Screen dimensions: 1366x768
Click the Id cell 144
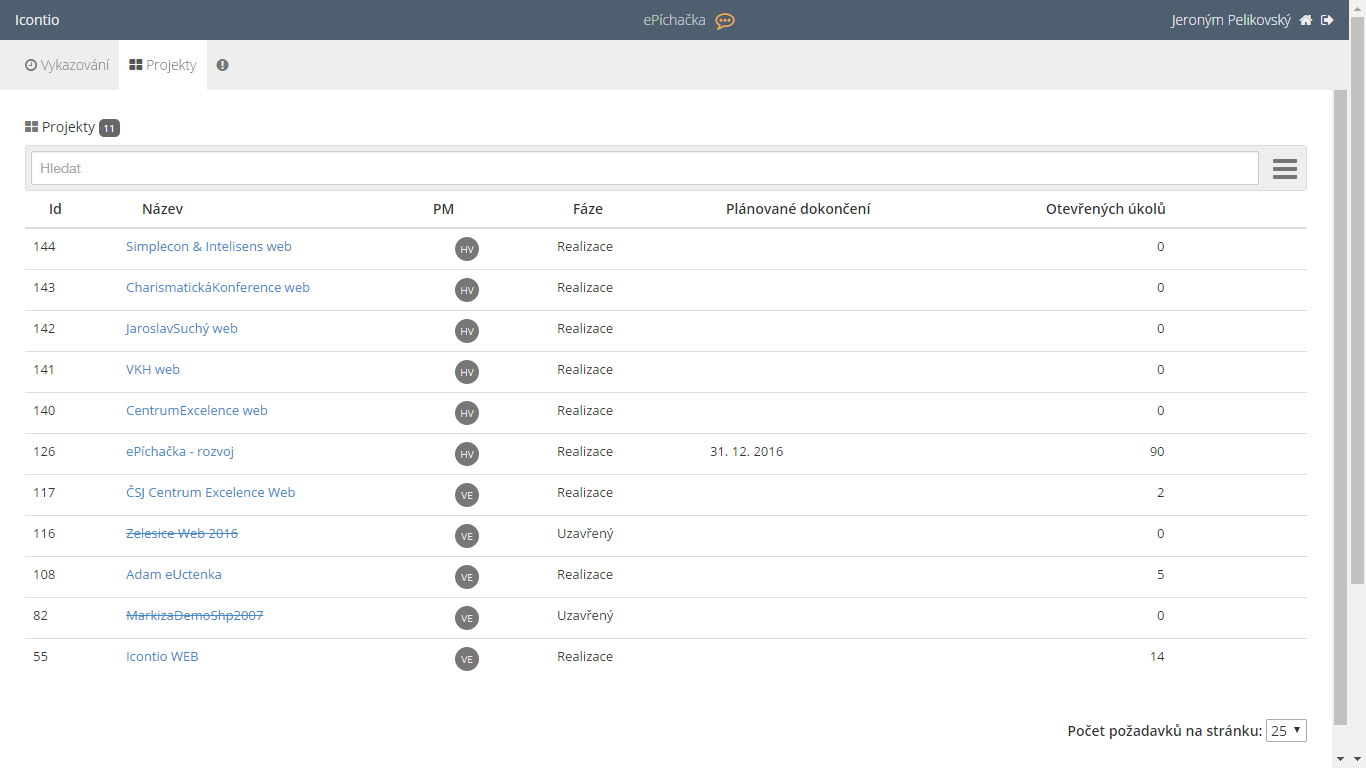click(x=44, y=246)
